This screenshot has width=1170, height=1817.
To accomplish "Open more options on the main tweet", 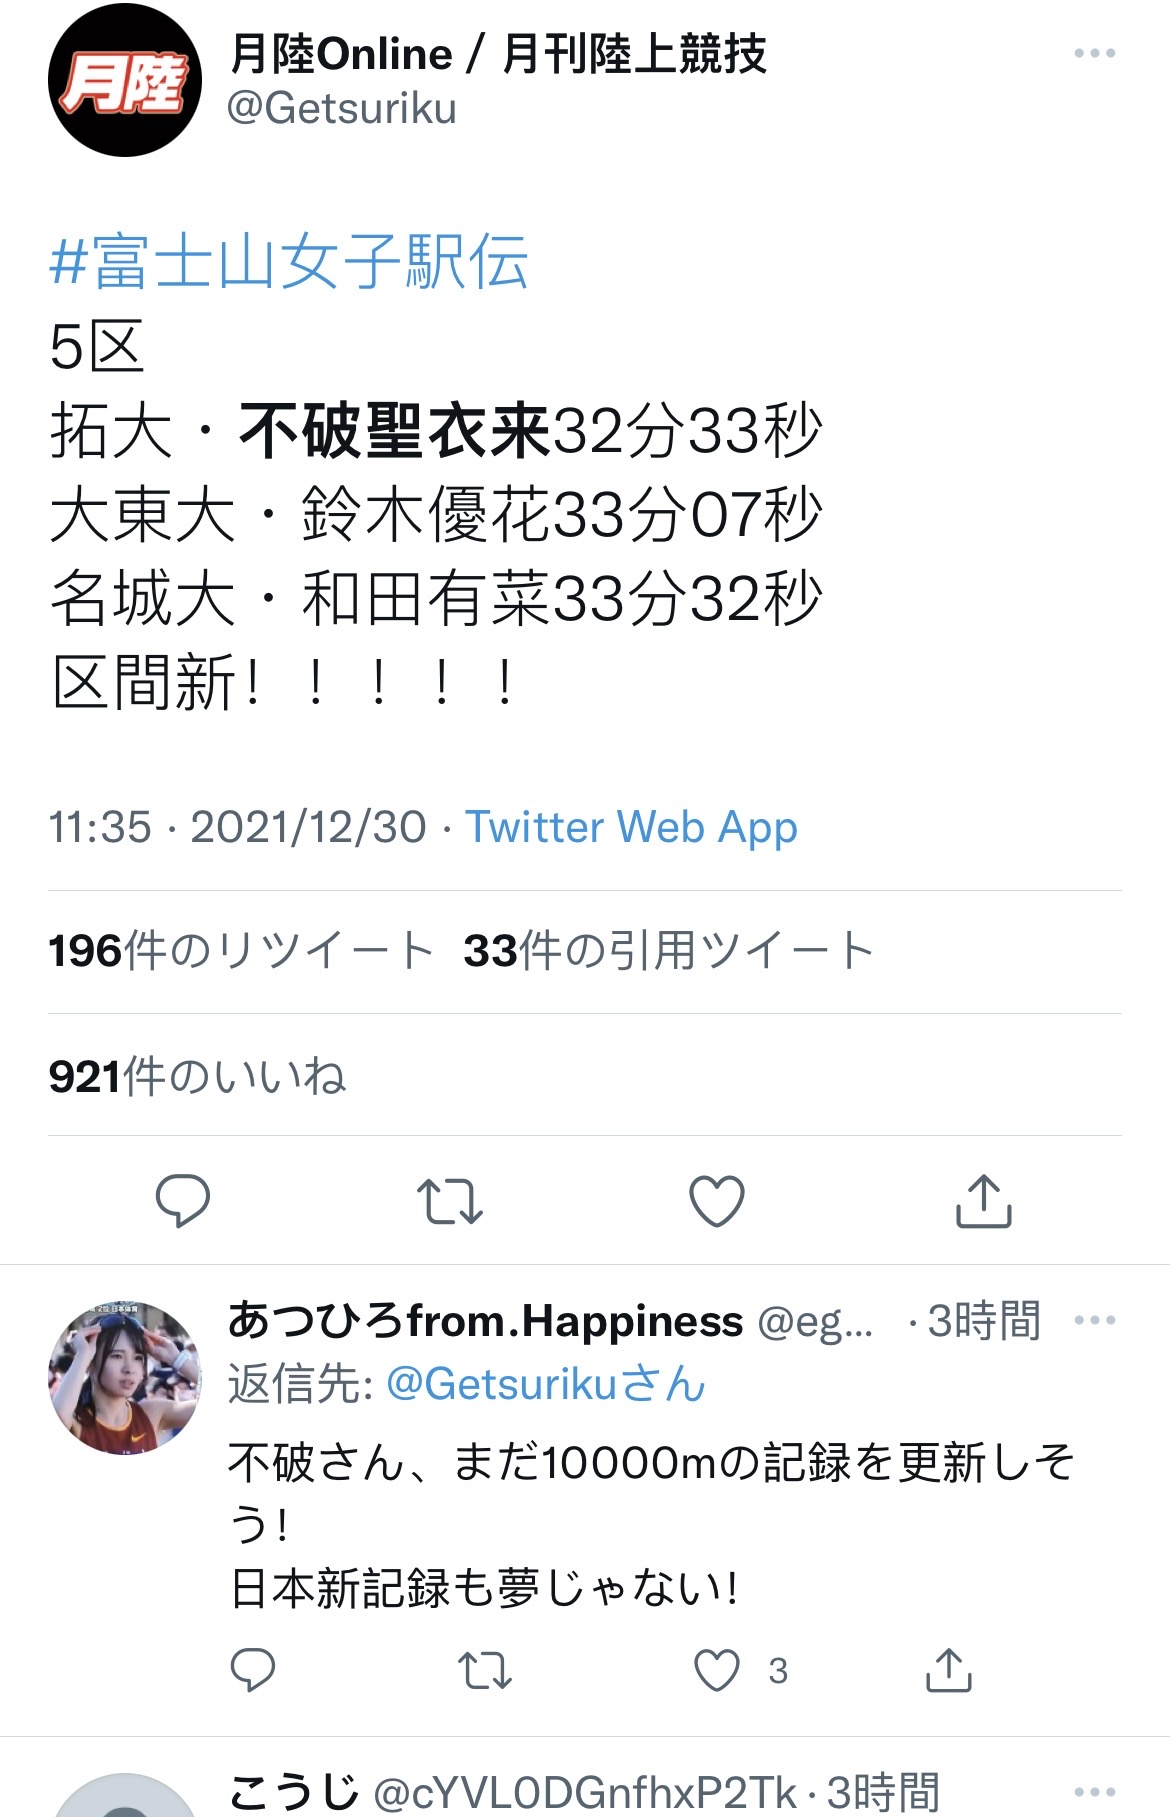I will [1094, 53].
